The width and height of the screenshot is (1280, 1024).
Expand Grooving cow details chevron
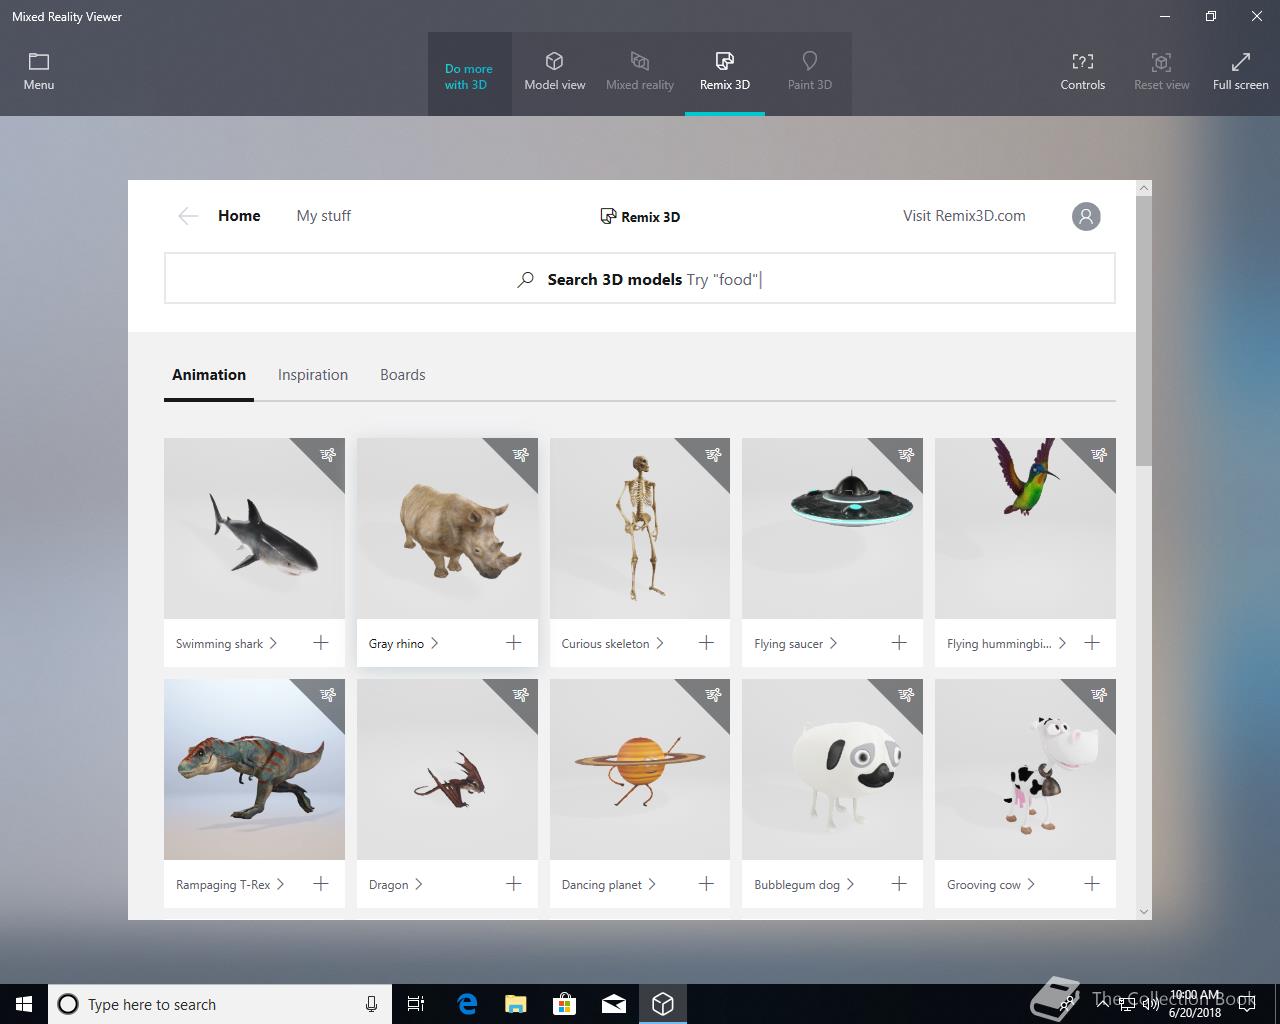[x=1030, y=884]
